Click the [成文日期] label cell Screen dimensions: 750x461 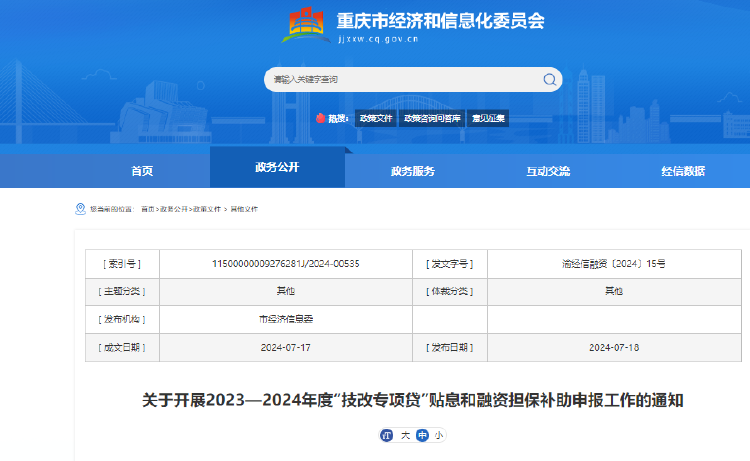122,348
